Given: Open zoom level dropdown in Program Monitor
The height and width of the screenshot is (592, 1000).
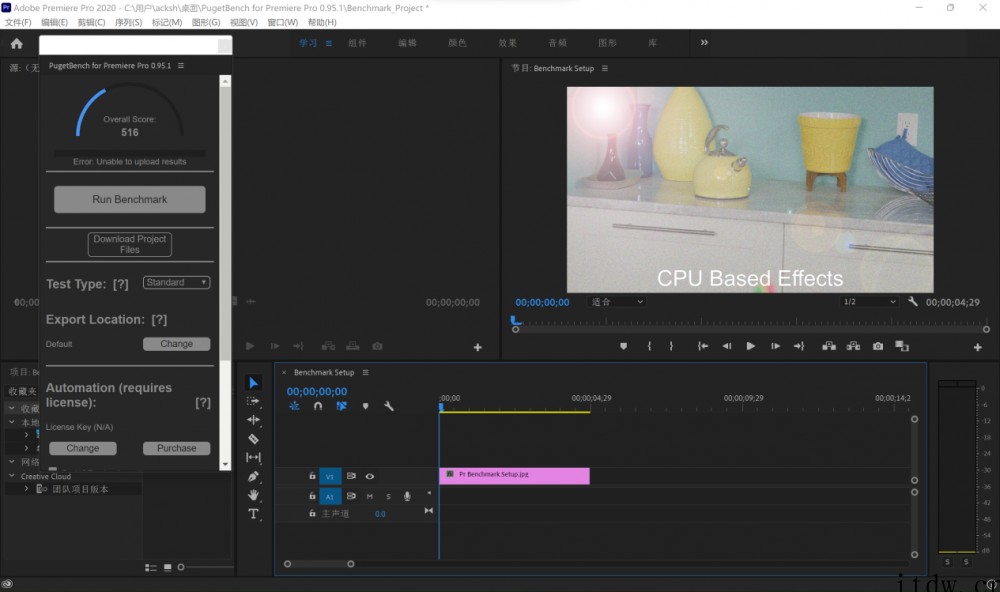Looking at the screenshot, I should click(x=617, y=302).
